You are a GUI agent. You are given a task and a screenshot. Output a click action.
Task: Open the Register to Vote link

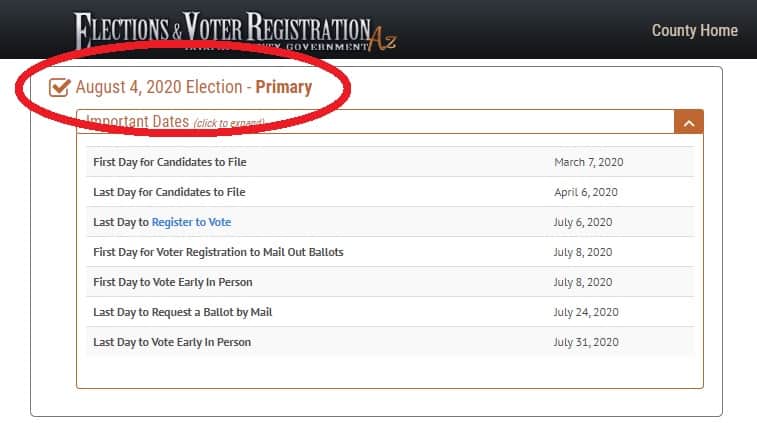[191, 222]
